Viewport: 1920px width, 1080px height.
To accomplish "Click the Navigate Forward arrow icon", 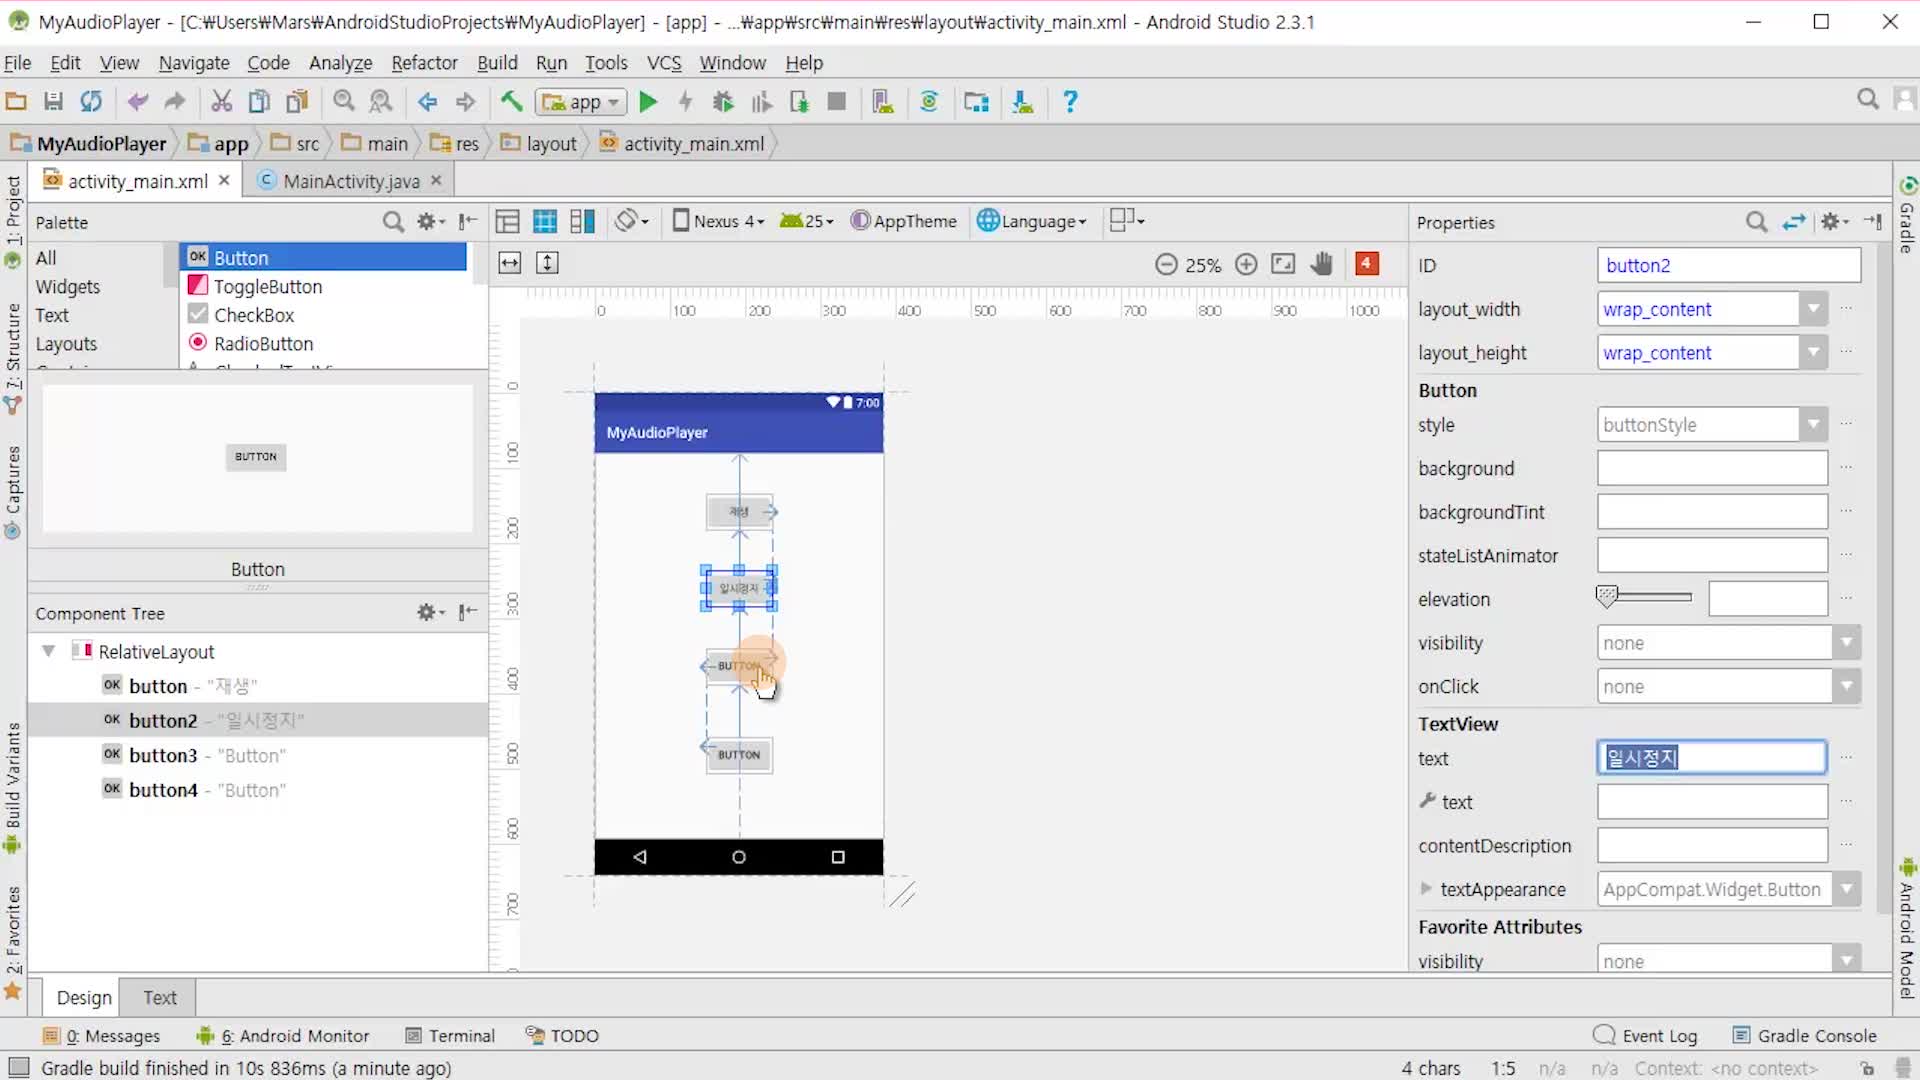I will tap(465, 102).
